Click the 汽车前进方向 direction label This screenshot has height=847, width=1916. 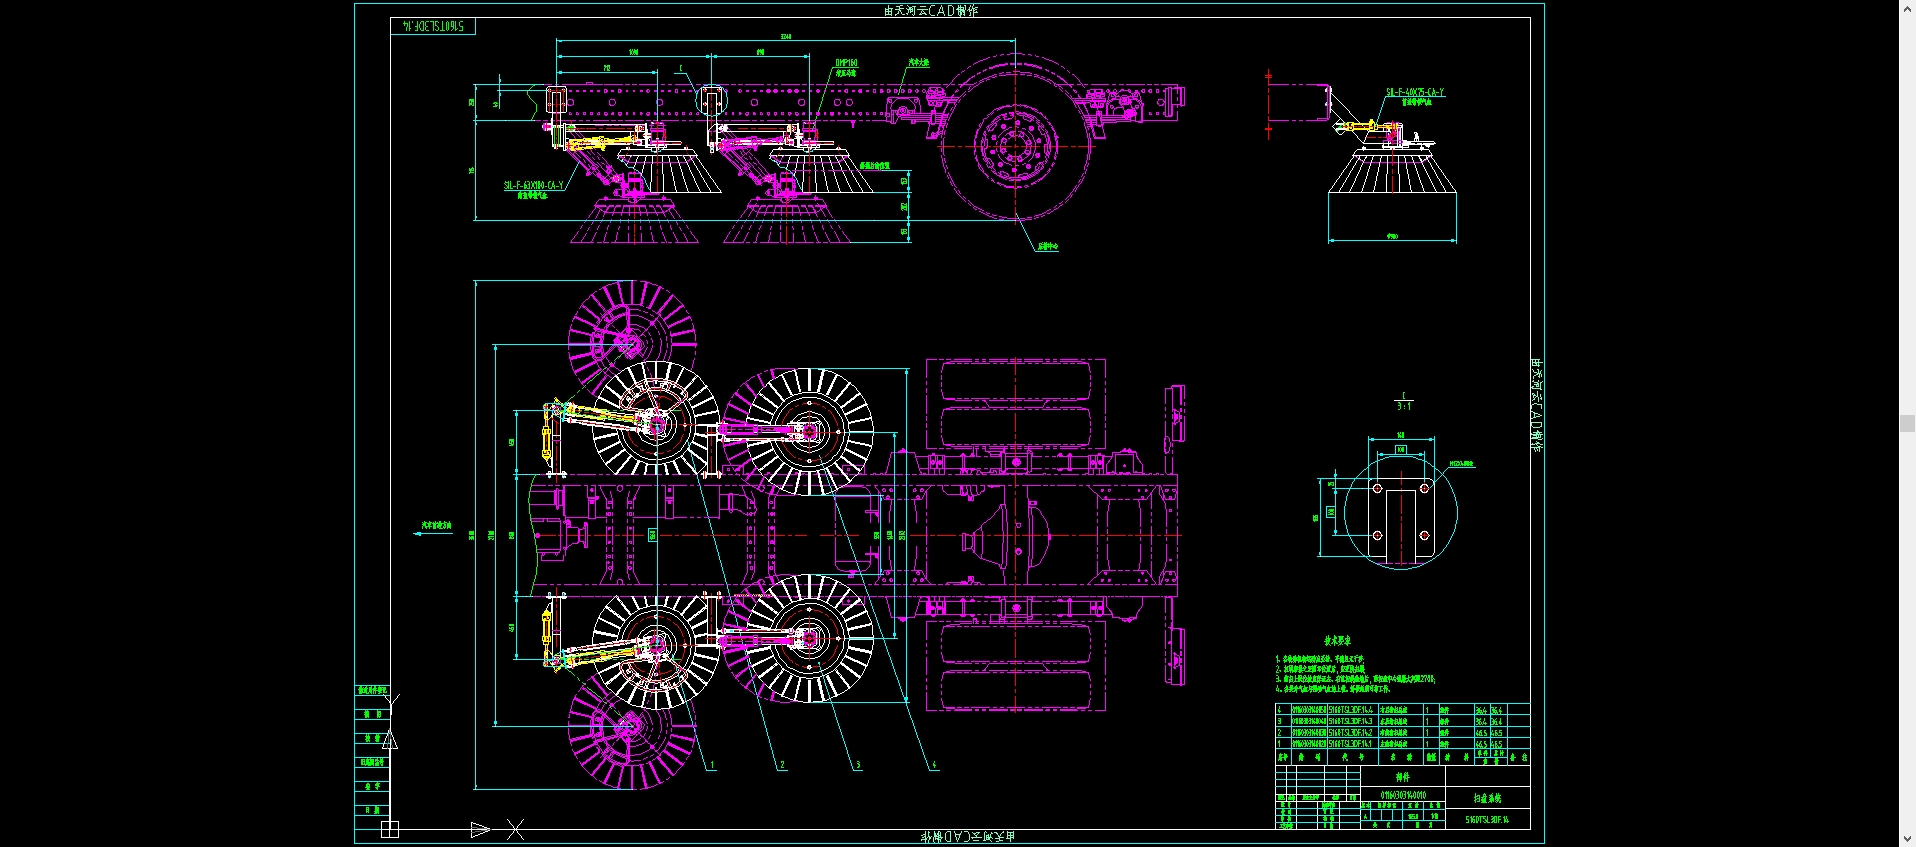click(436, 525)
